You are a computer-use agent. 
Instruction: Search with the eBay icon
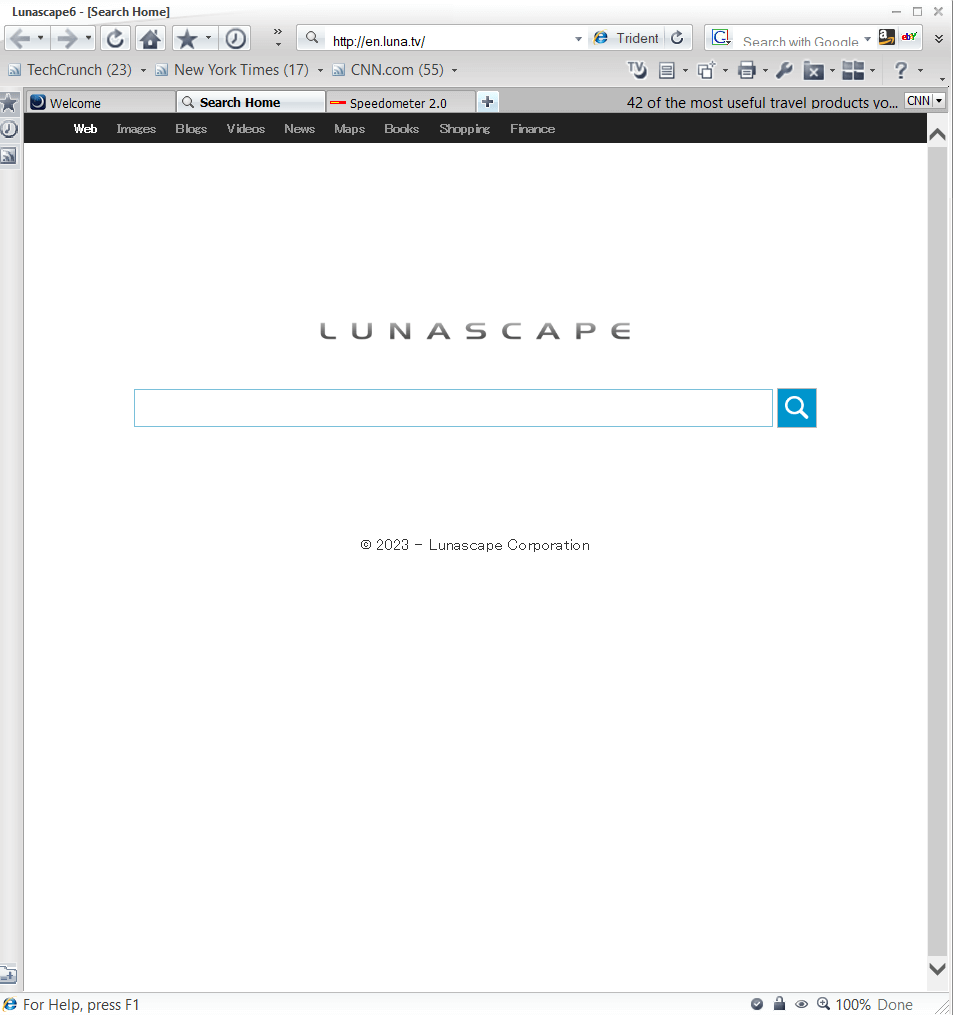tap(909, 37)
